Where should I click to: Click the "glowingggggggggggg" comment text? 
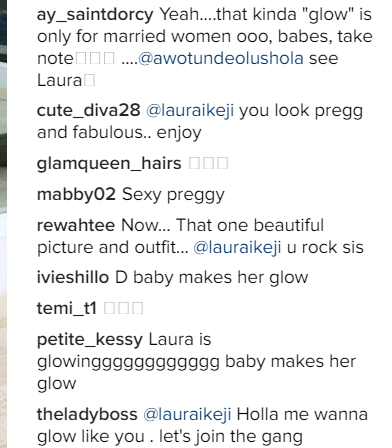click(128, 363)
